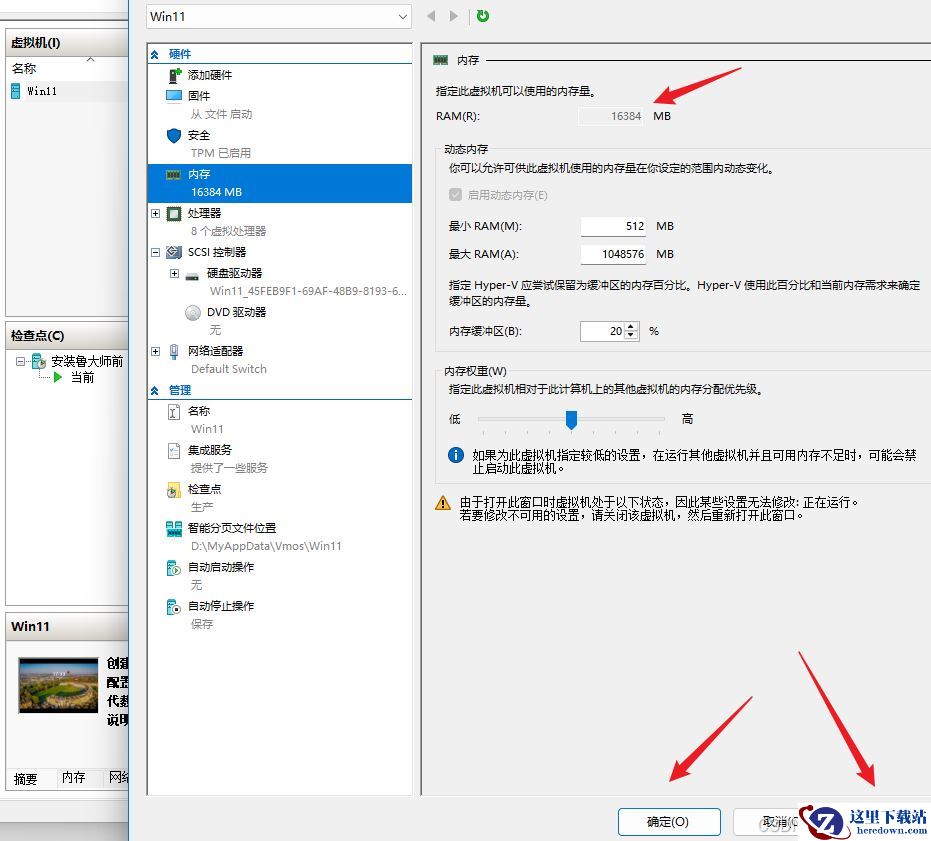931x841 pixels.
Task: Select the Default Switch text
Action: coord(229,369)
